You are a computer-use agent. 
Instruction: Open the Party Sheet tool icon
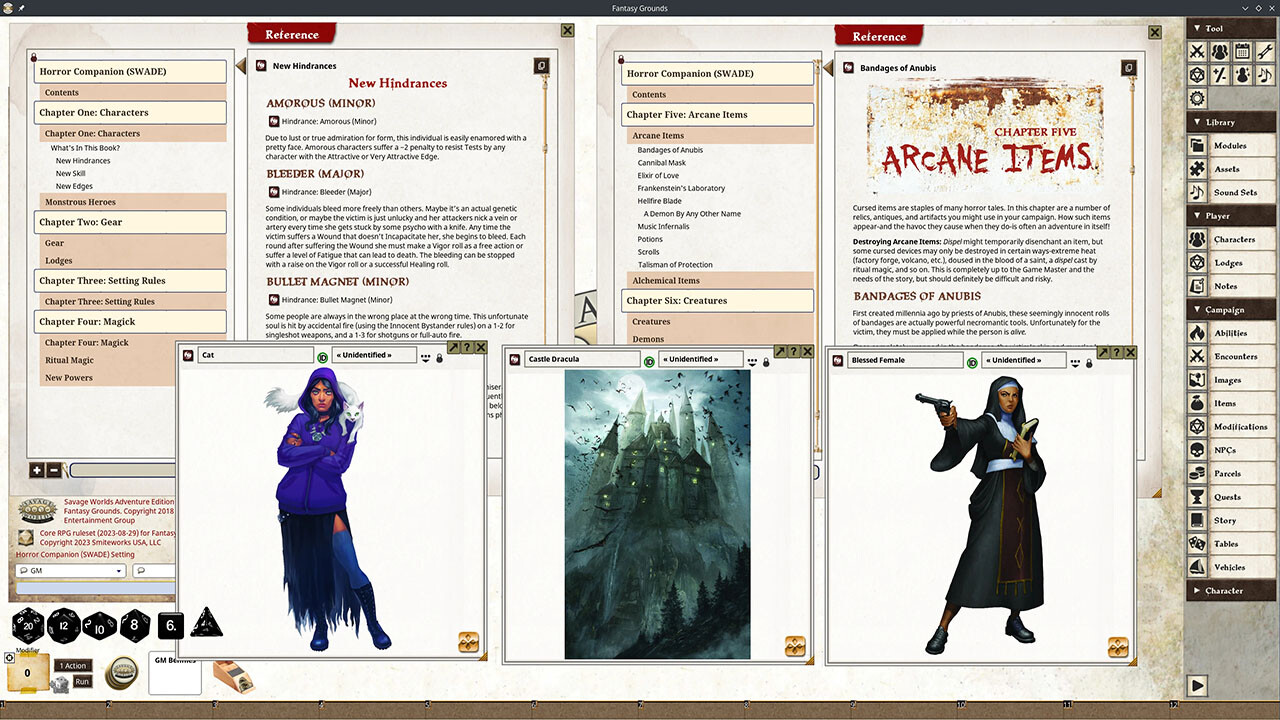(1220, 51)
